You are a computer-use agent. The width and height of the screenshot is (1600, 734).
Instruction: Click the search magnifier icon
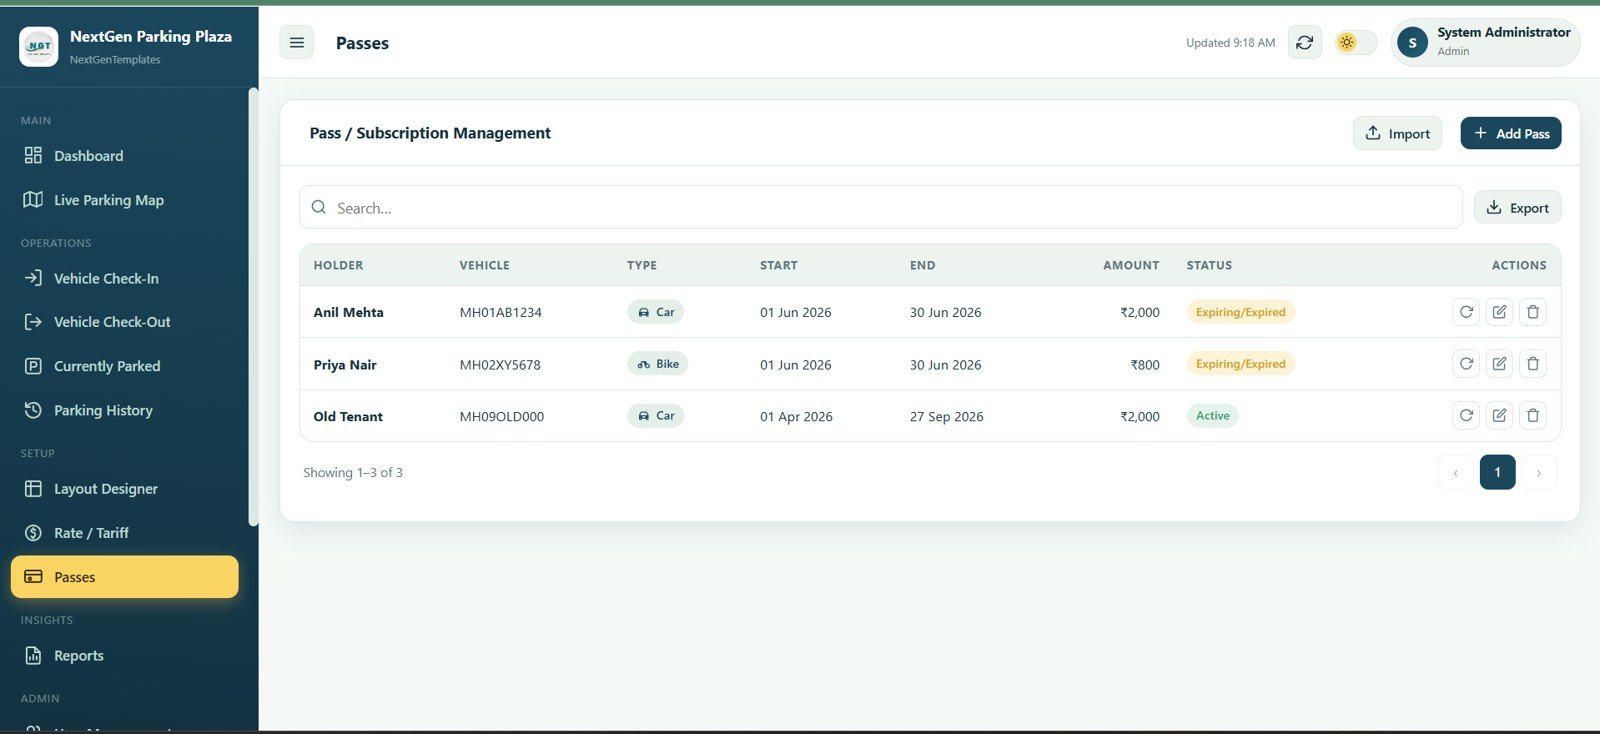[319, 207]
